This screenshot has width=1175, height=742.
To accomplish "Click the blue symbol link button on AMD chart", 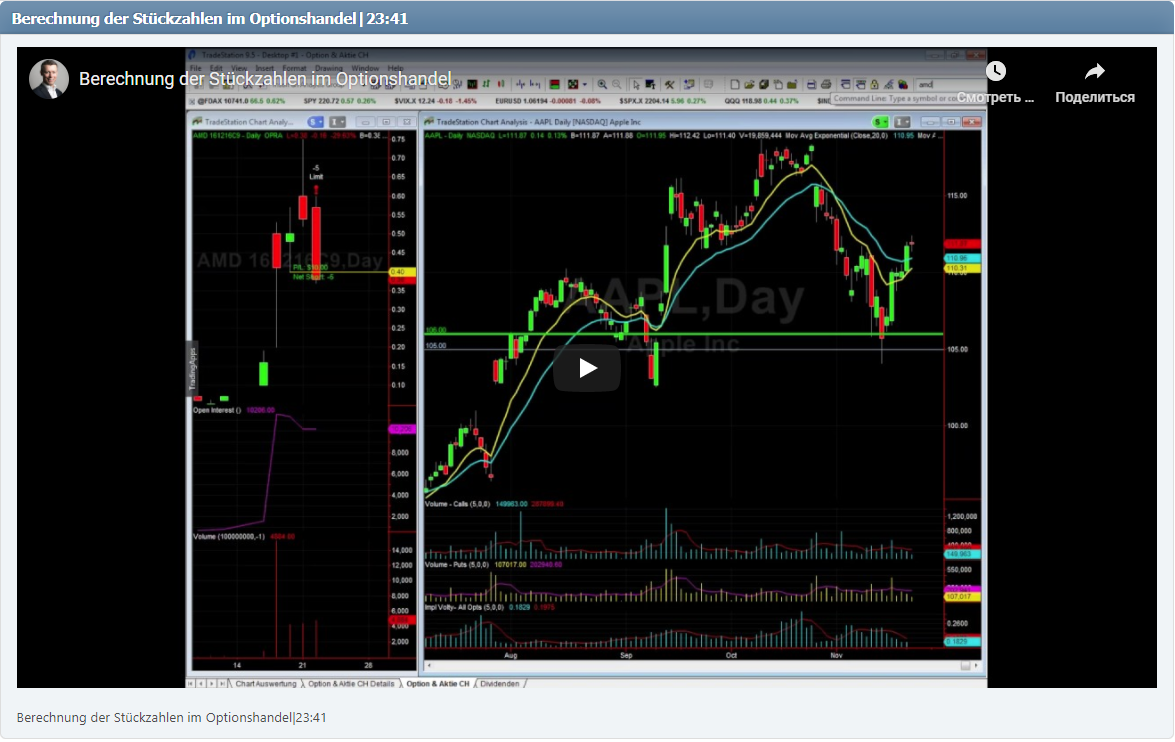I will pyautogui.click(x=315, y=121).
